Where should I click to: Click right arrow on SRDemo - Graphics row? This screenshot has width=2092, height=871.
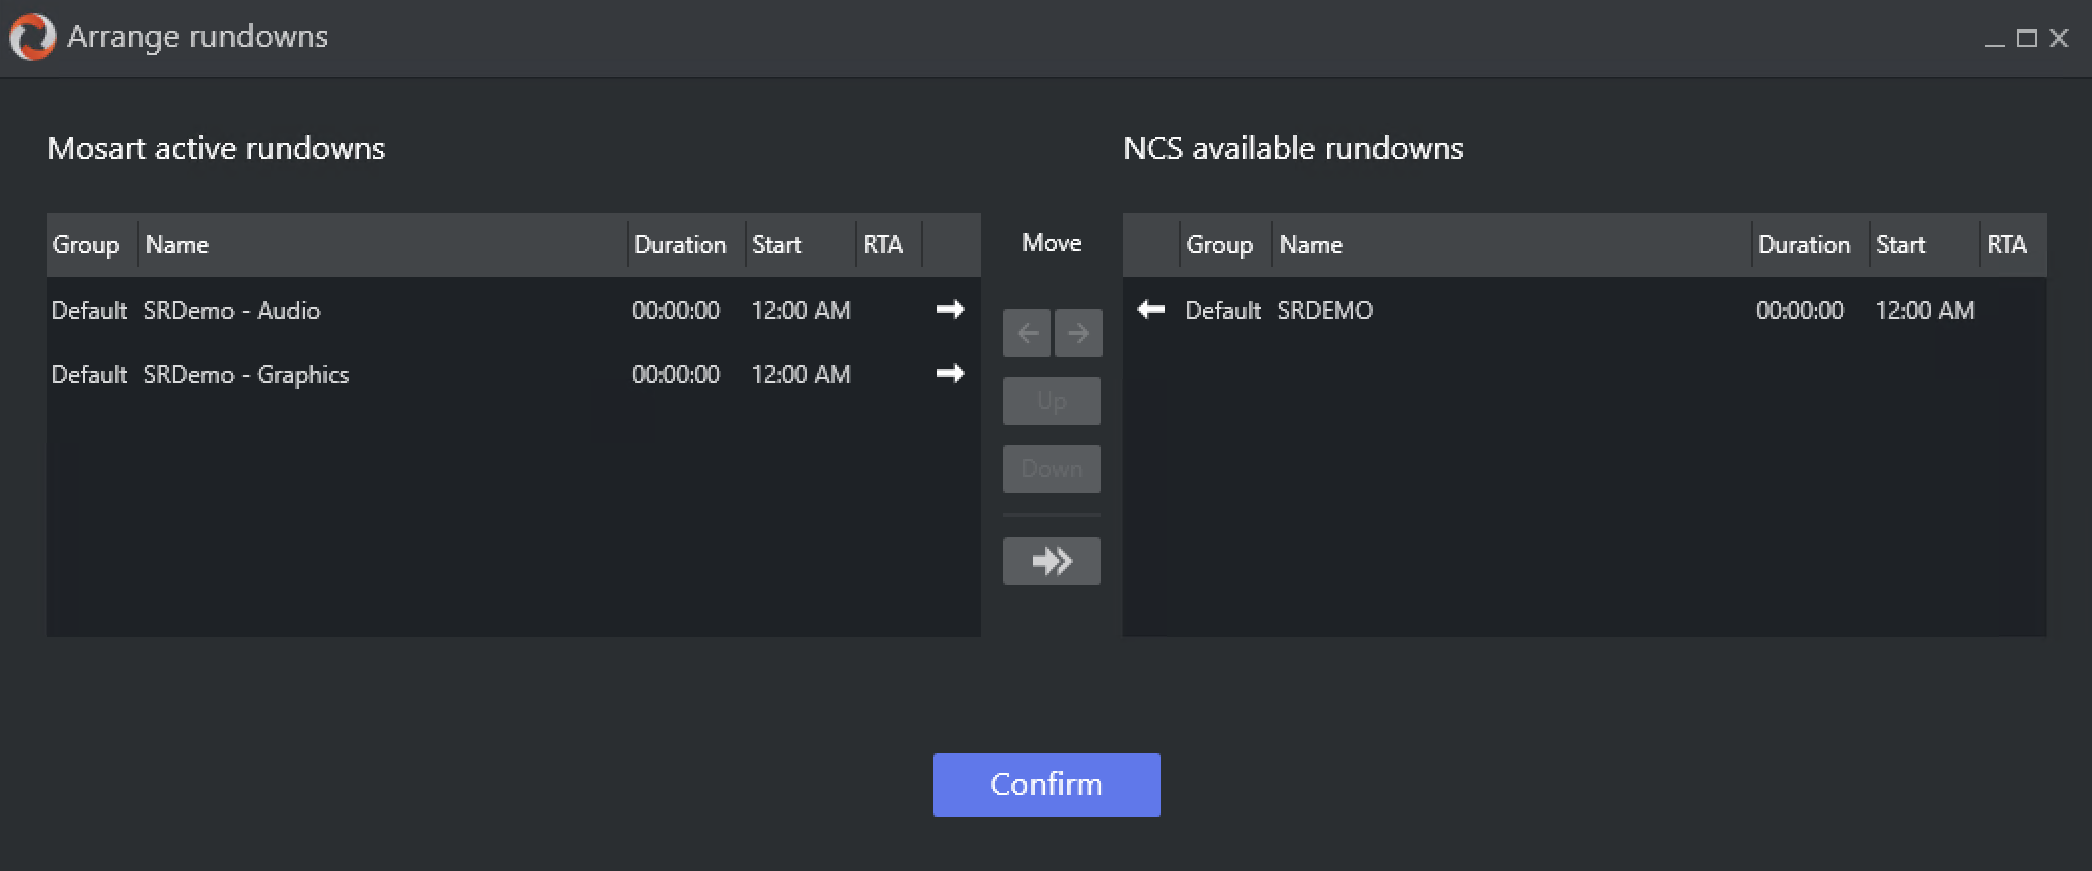pyautogui.click(x=950, y=374)
